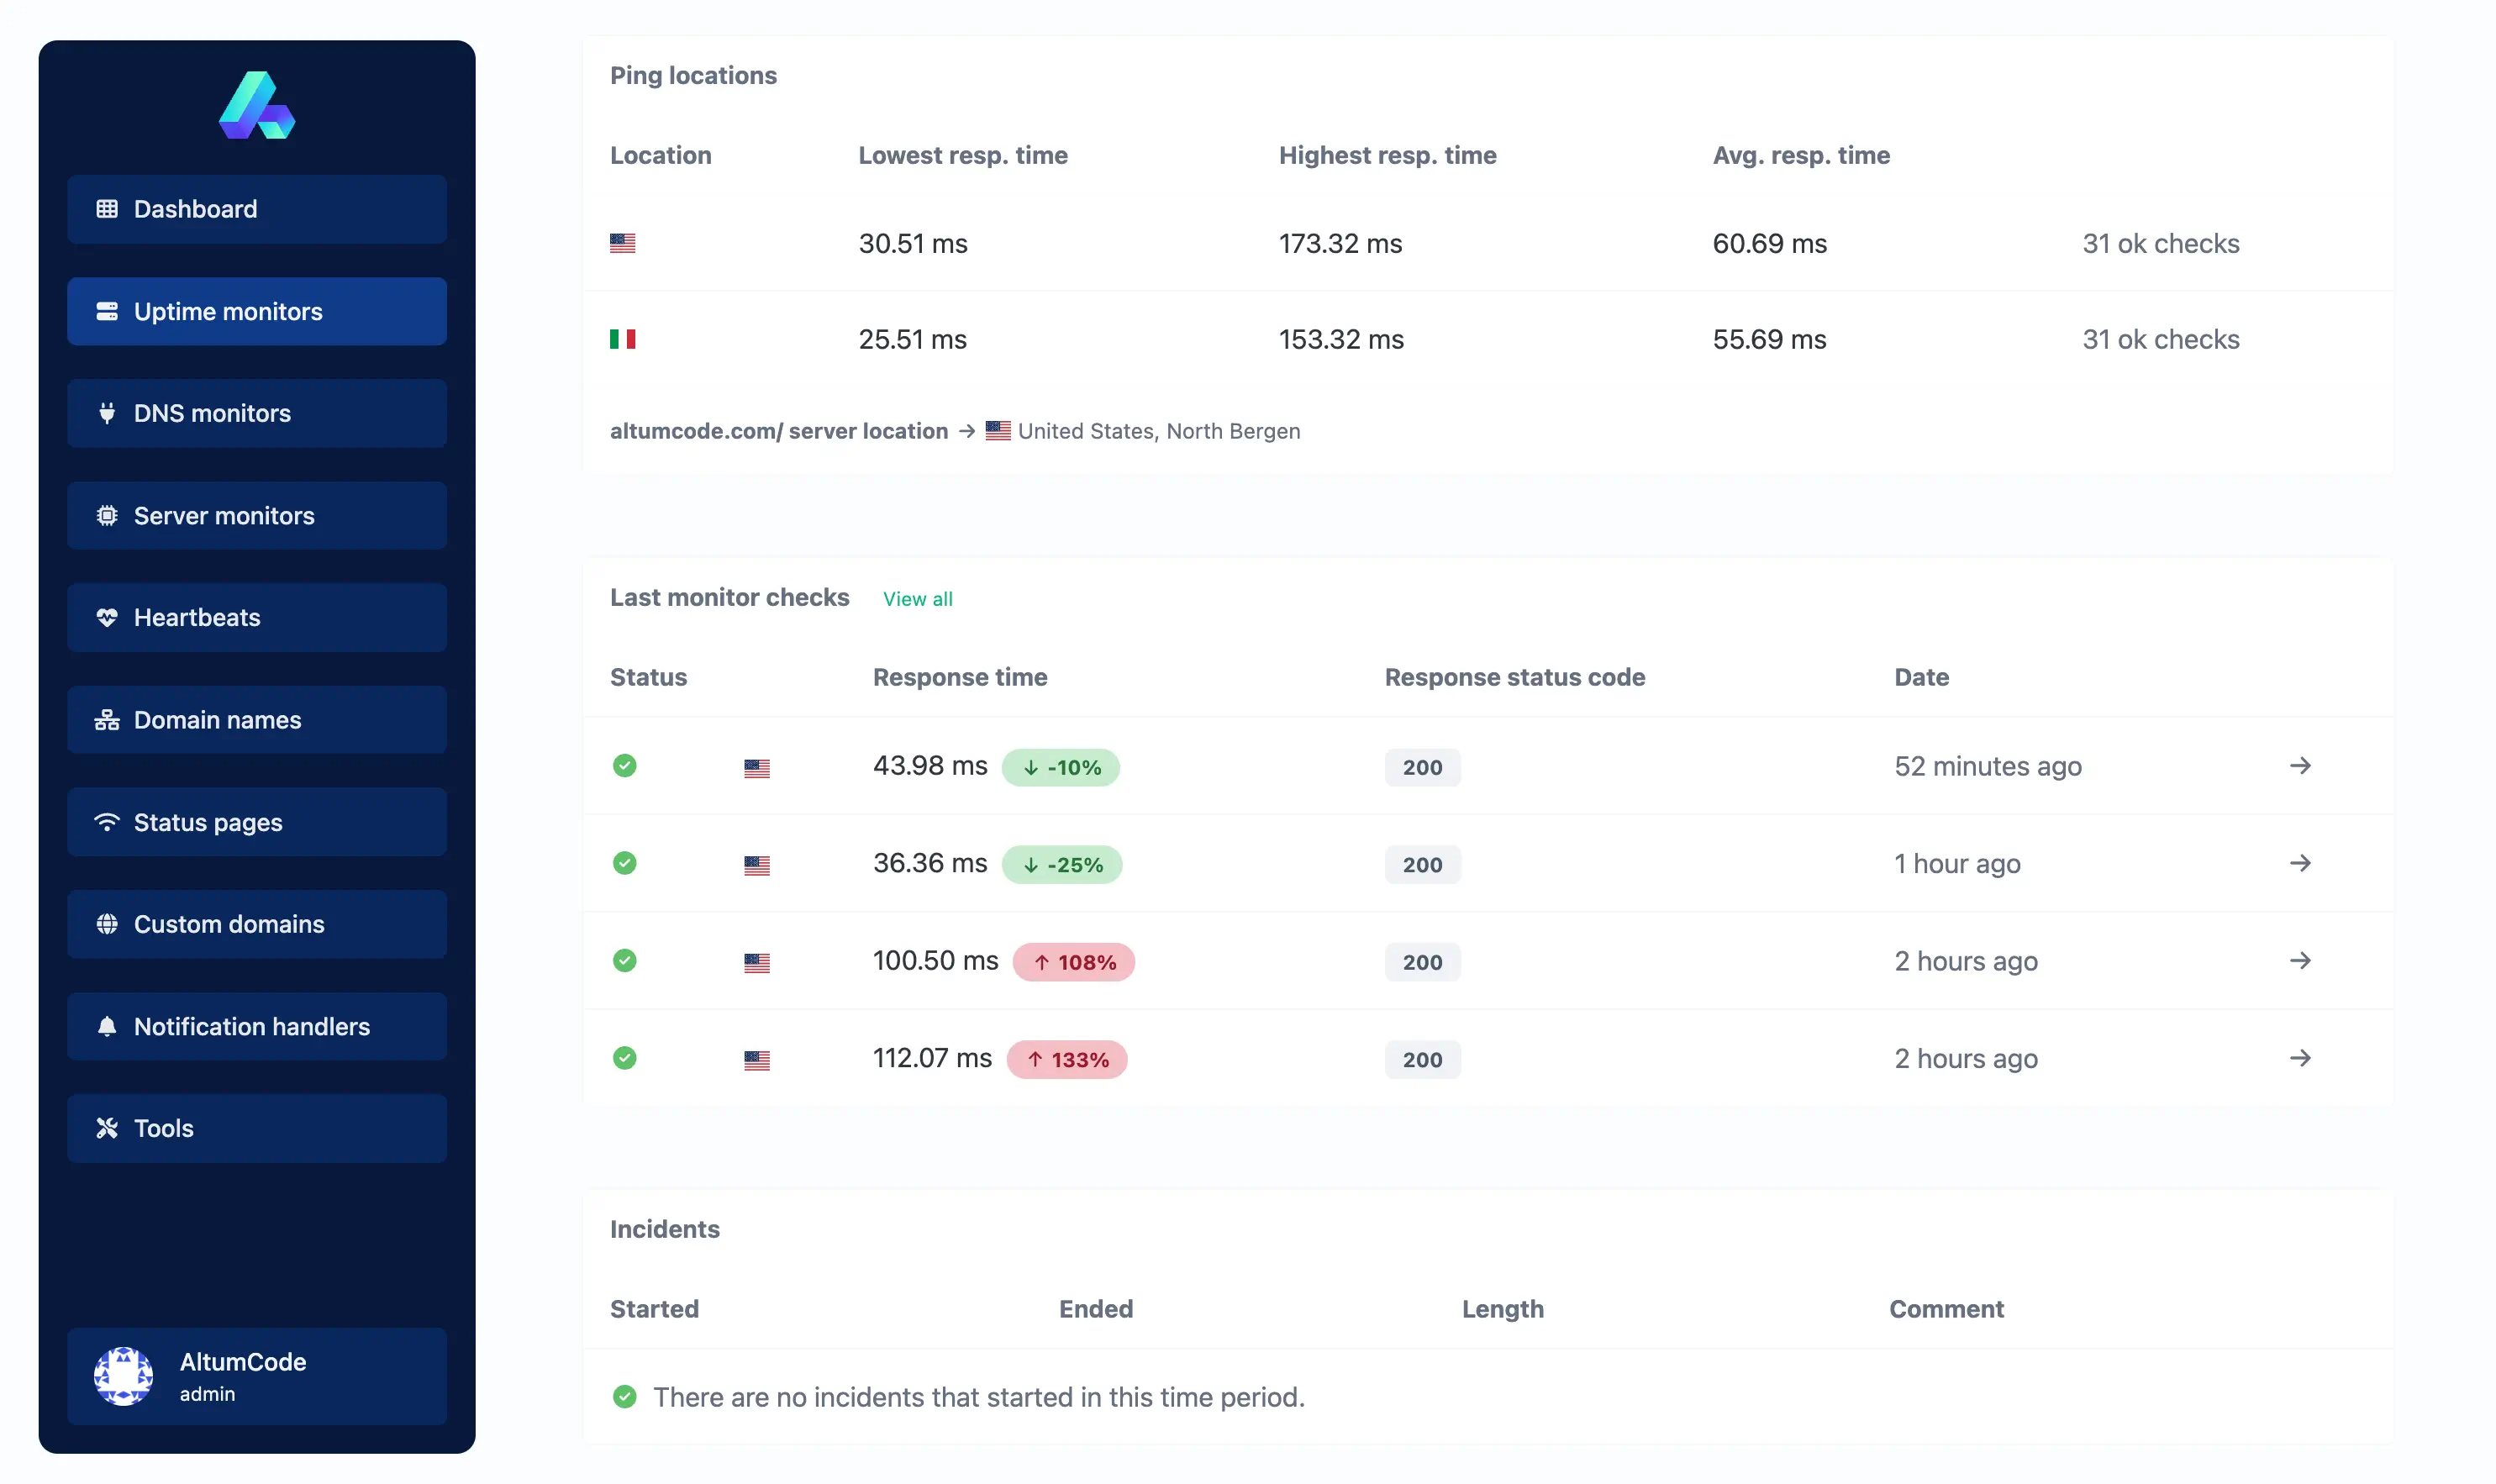
Task: Click the Italy flag ping location row
Action: tap(623, 339)
